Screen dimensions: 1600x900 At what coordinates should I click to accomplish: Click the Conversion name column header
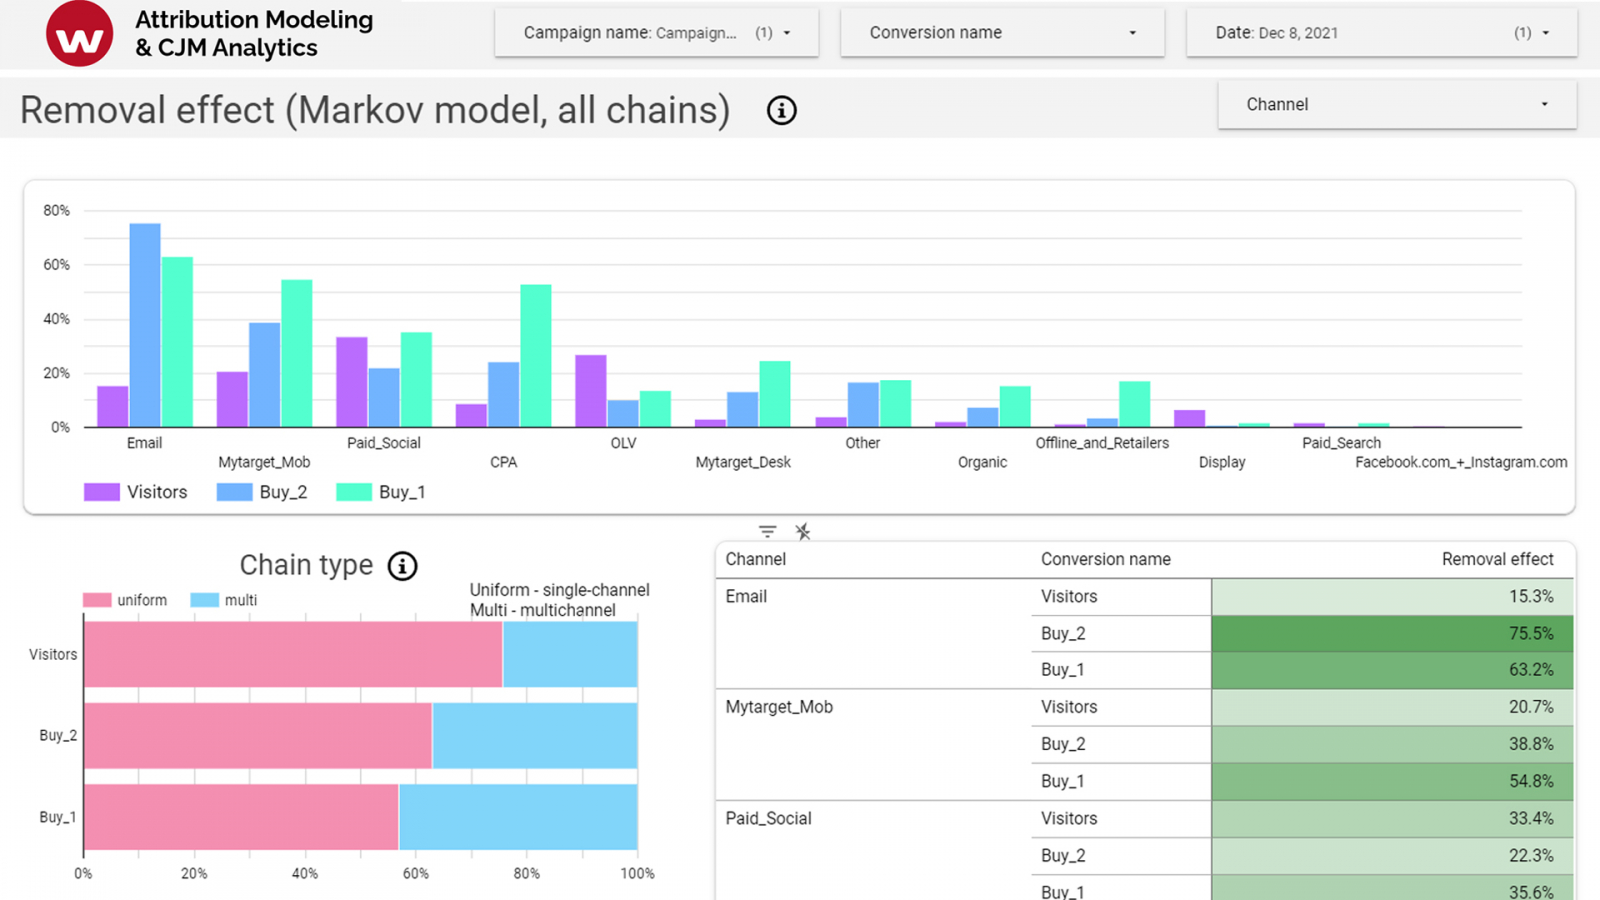coord(1105,559)
